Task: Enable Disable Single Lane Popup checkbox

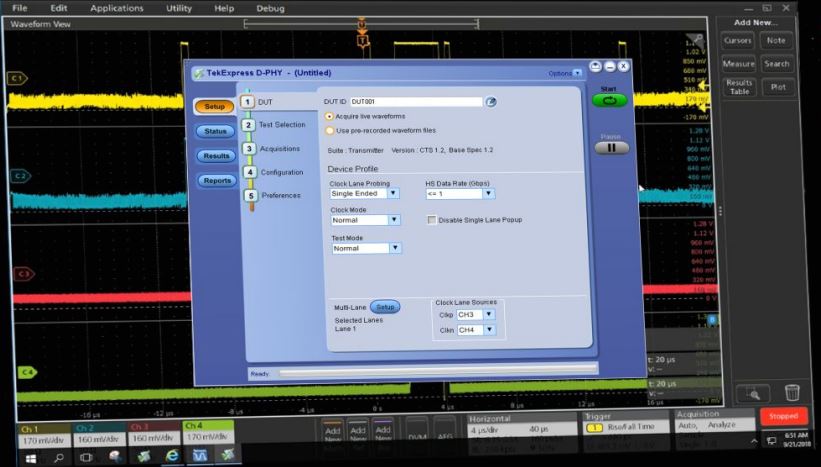Action: 432,220
